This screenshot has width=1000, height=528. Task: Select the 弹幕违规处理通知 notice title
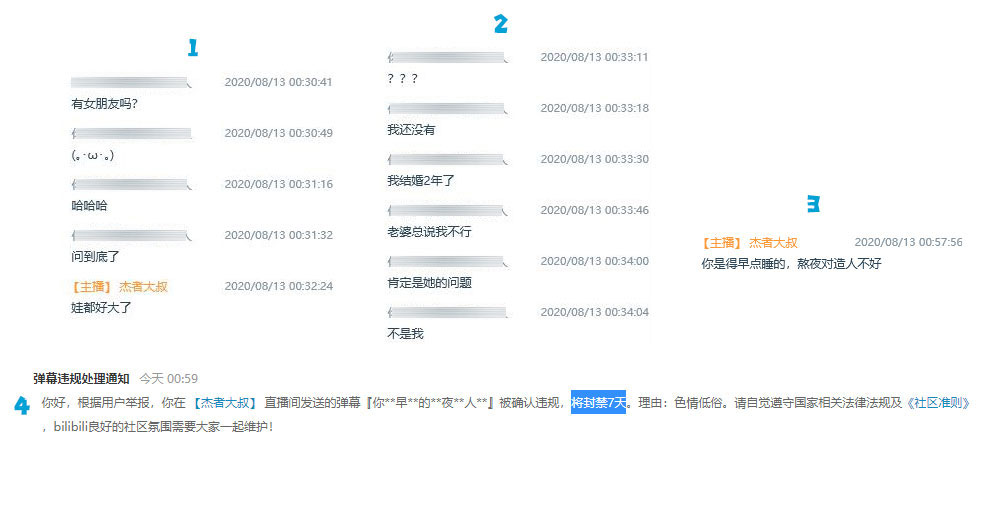tap(81, 378)
